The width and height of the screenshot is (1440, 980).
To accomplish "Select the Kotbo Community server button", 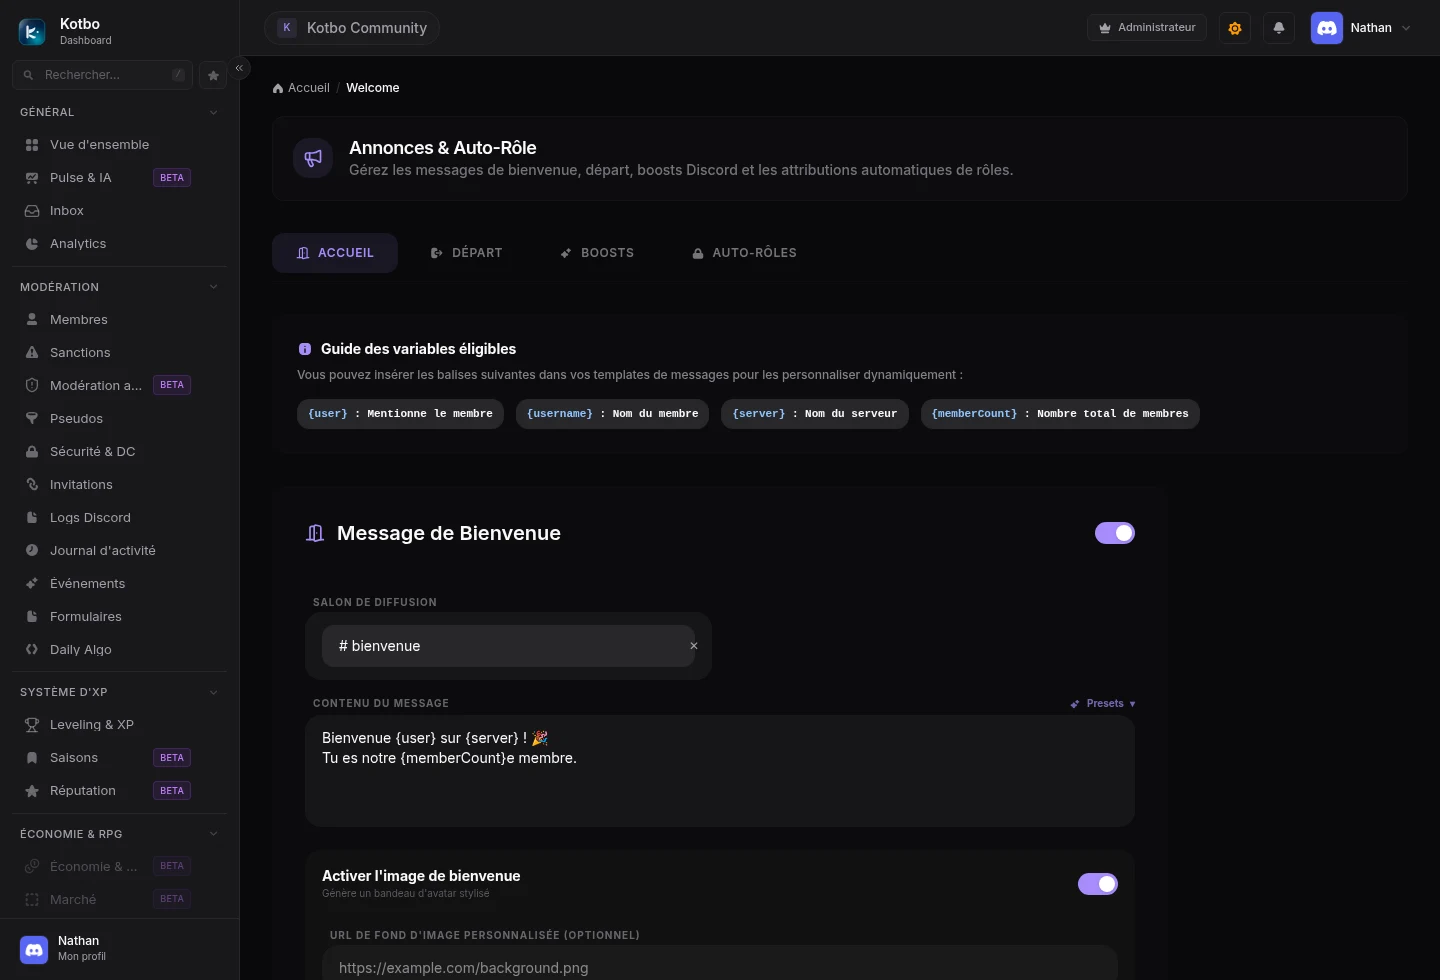I will pos(352,28).
